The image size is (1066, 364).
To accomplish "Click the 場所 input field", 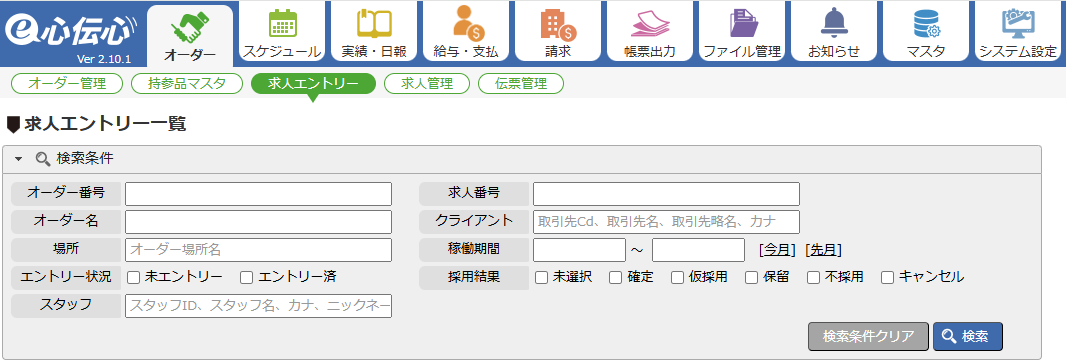I will [x=258, y=250].
